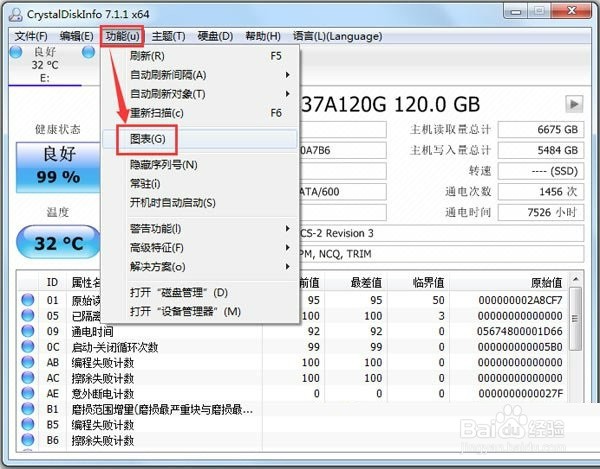Close the CrystalDiskInfo window
600x469 pixels.
tap(571, 11)
